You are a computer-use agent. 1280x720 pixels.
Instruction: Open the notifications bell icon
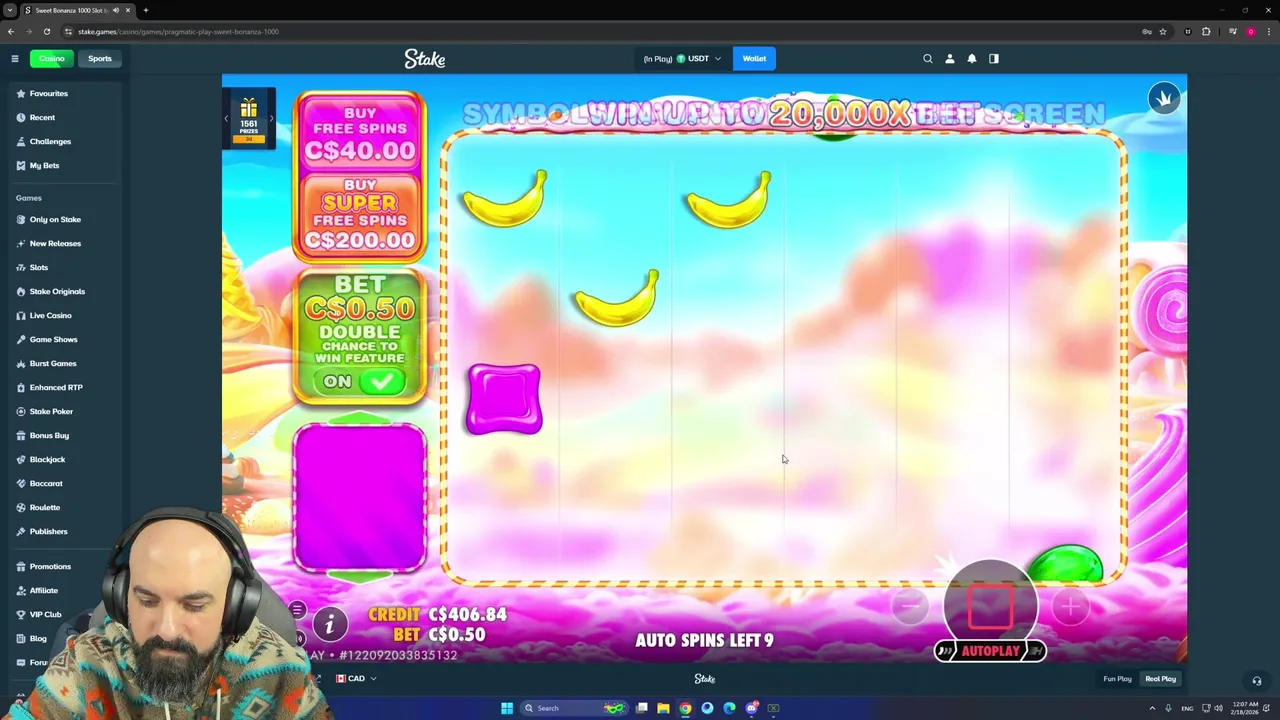click(x=972, y=59)
